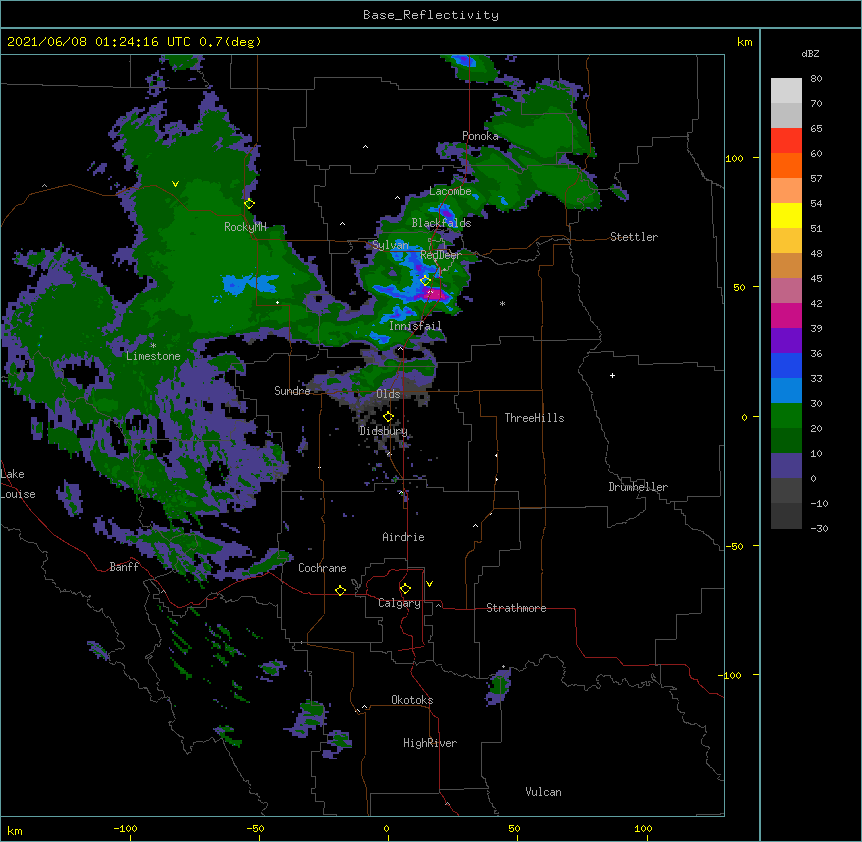This screenshot has width=862, height=842.
Task: Pick the white 70-80 dBZ legend swatch
Action: (x=786, y=91)
